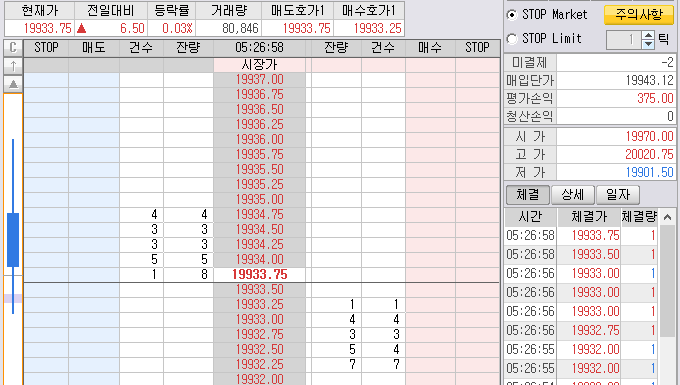Increase tick value with stepper up arrow

coord(648,35)
